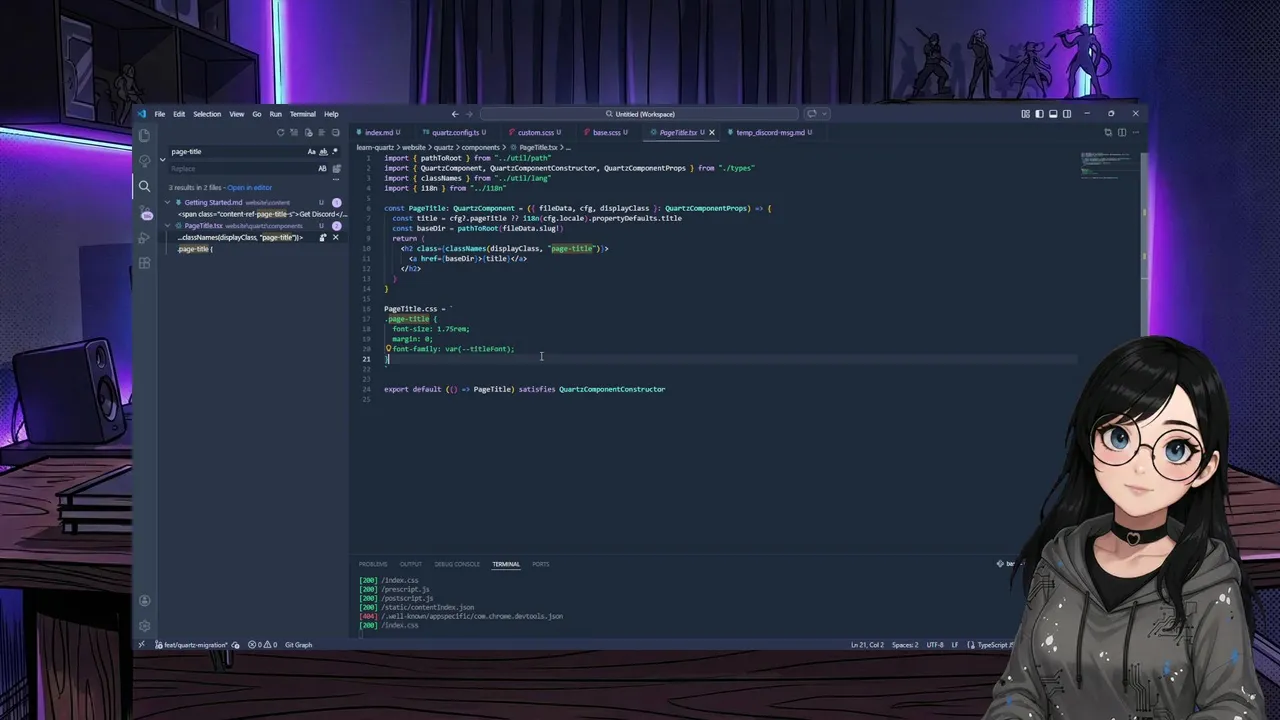Open the Search view in activity bar
1280x720 pixels.
coord(145,186)
